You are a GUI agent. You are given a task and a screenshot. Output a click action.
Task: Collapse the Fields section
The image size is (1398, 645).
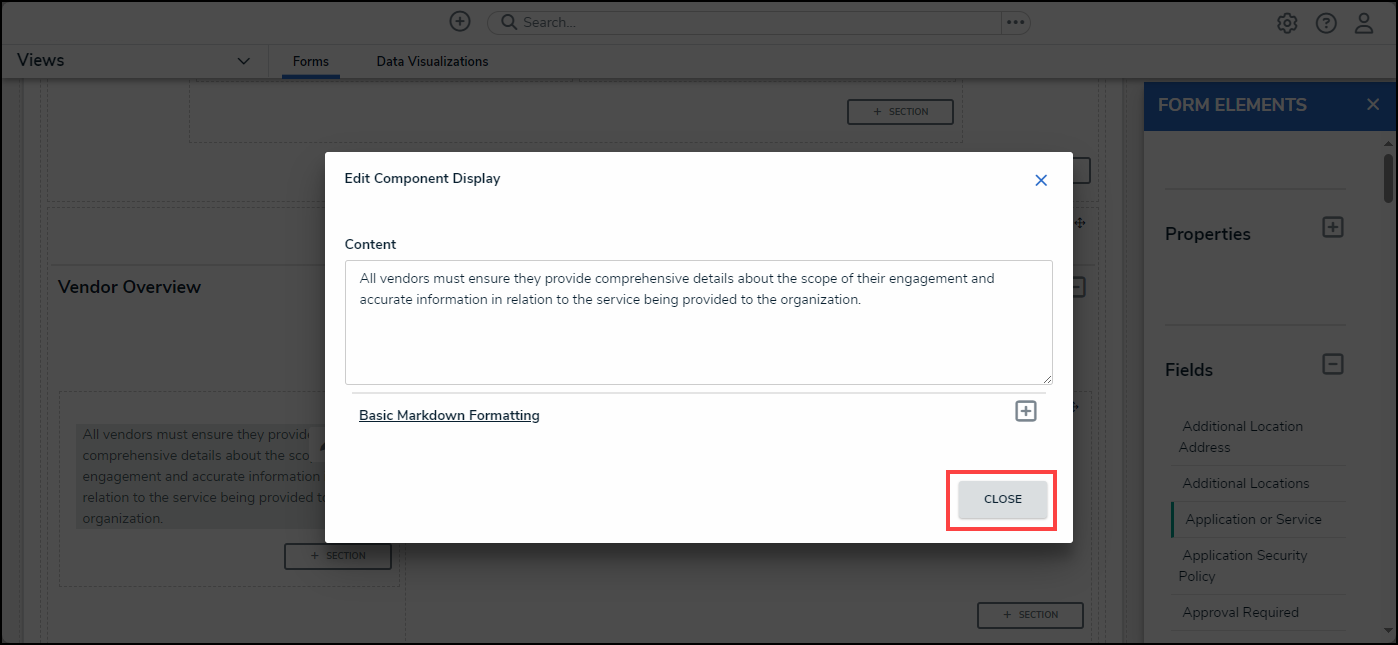pos(1332,364)
